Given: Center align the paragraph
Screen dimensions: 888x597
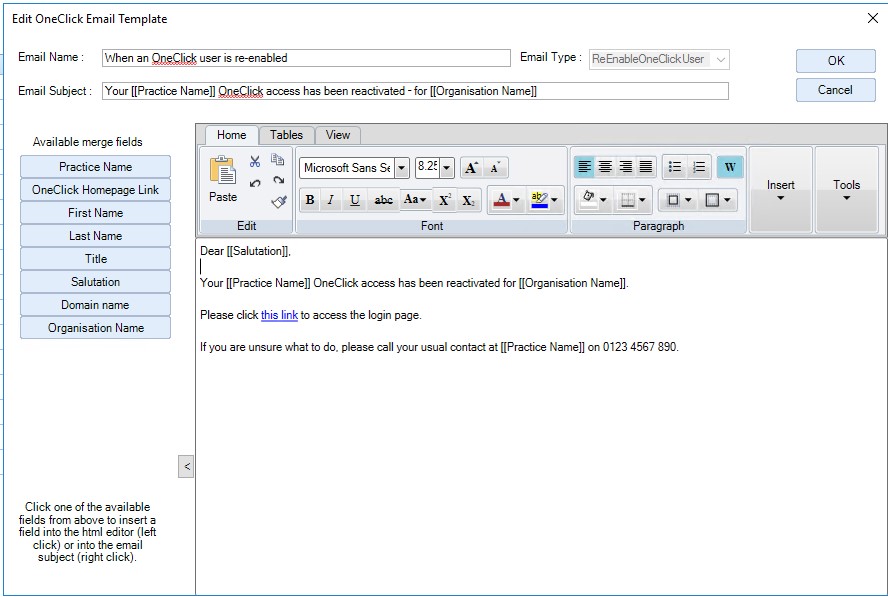Looking at the screenshot, I should point(605,167).
